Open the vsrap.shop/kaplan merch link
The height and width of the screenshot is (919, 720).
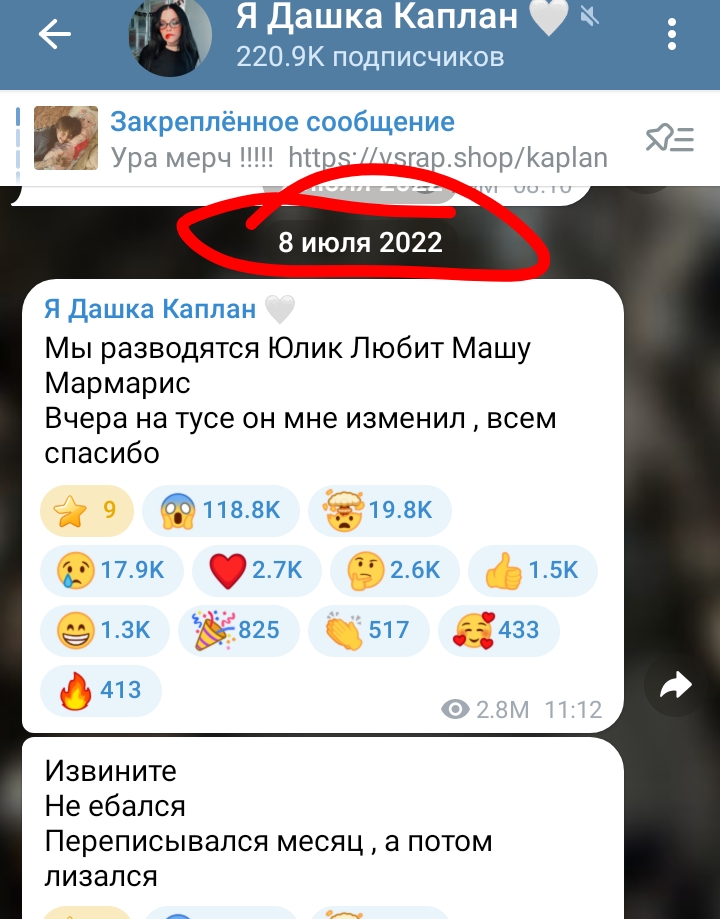click(448, 158)
